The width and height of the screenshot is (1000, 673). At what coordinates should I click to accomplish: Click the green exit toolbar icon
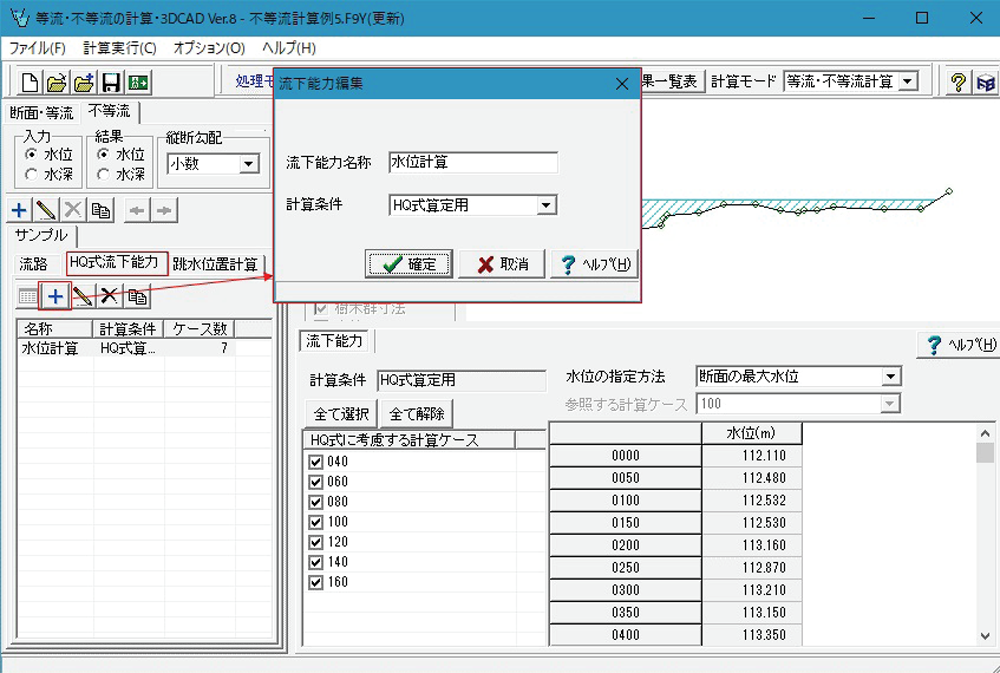[138, 82]
